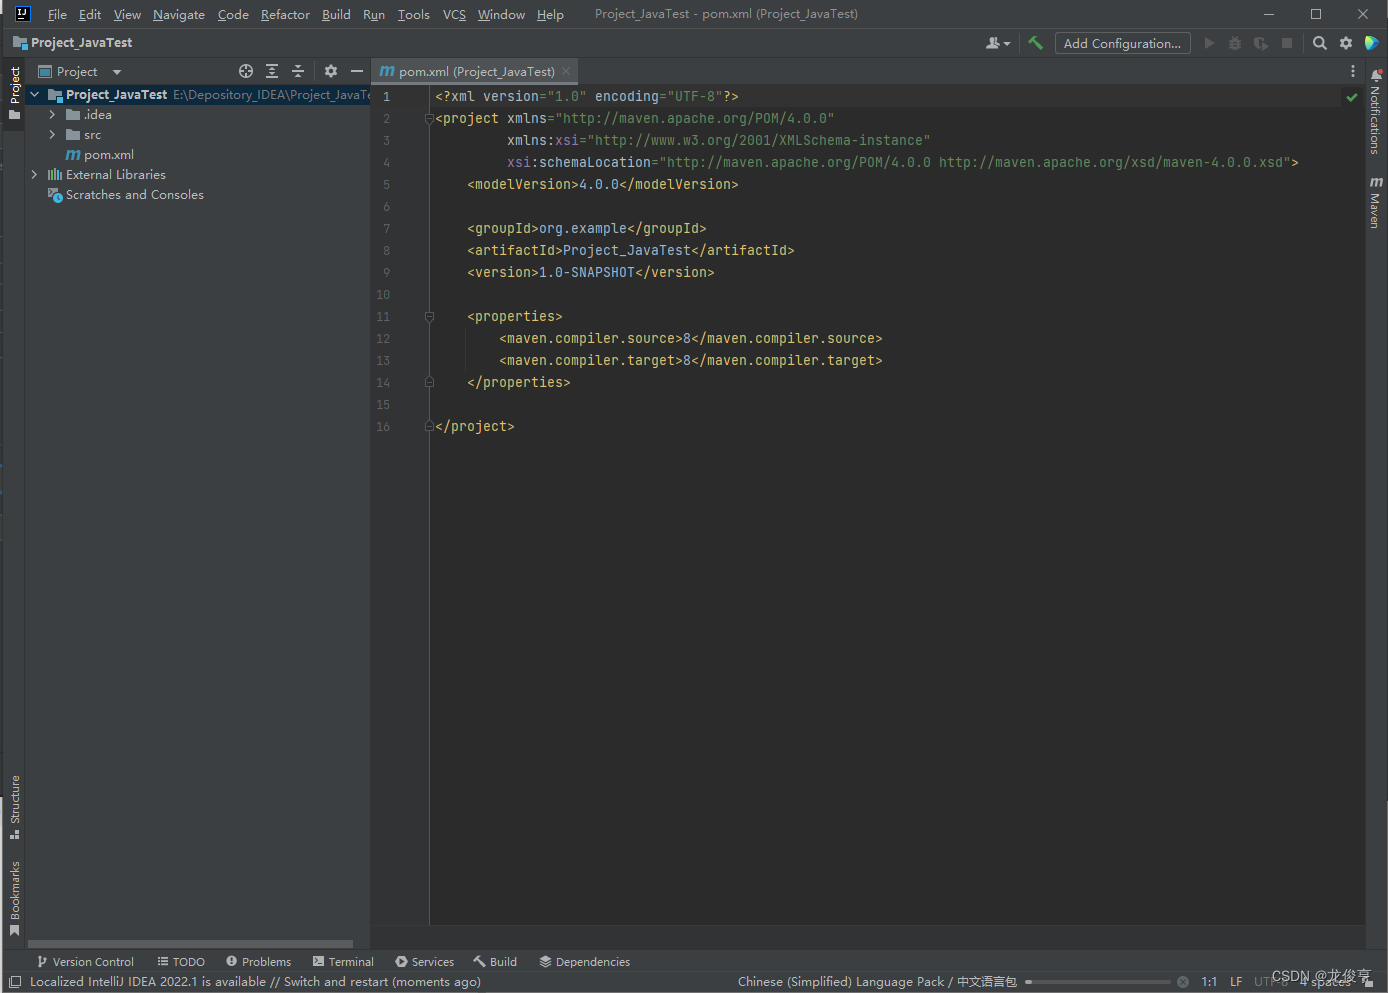Viewport: 1388px width, 993px height.
Task: Click Add Configuration button
Action: pyautogui.click(x=1122, y=43)
